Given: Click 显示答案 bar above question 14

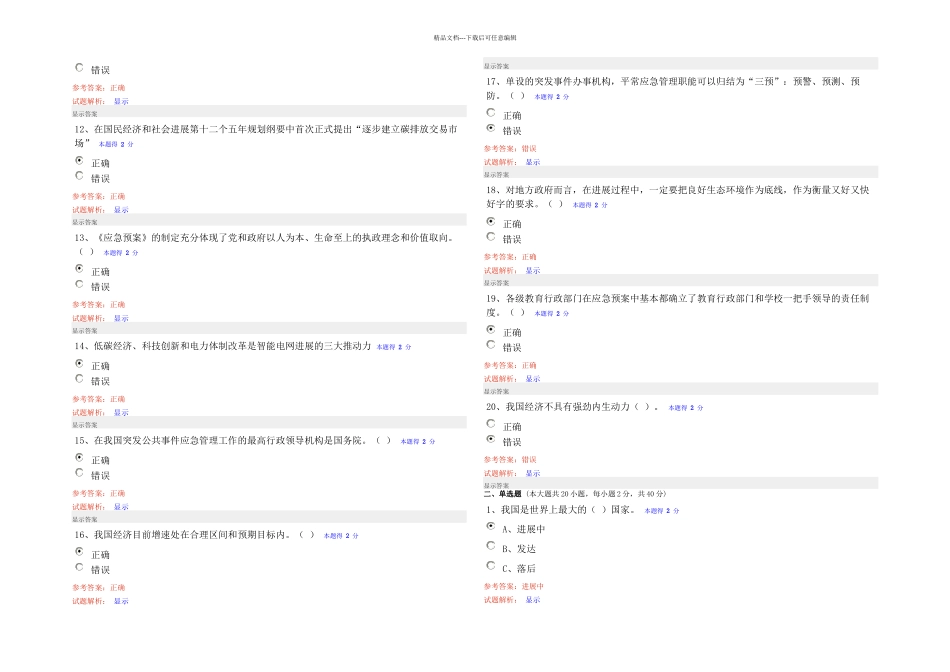Looking at the screenshot, I should click(x=269, y=328).
